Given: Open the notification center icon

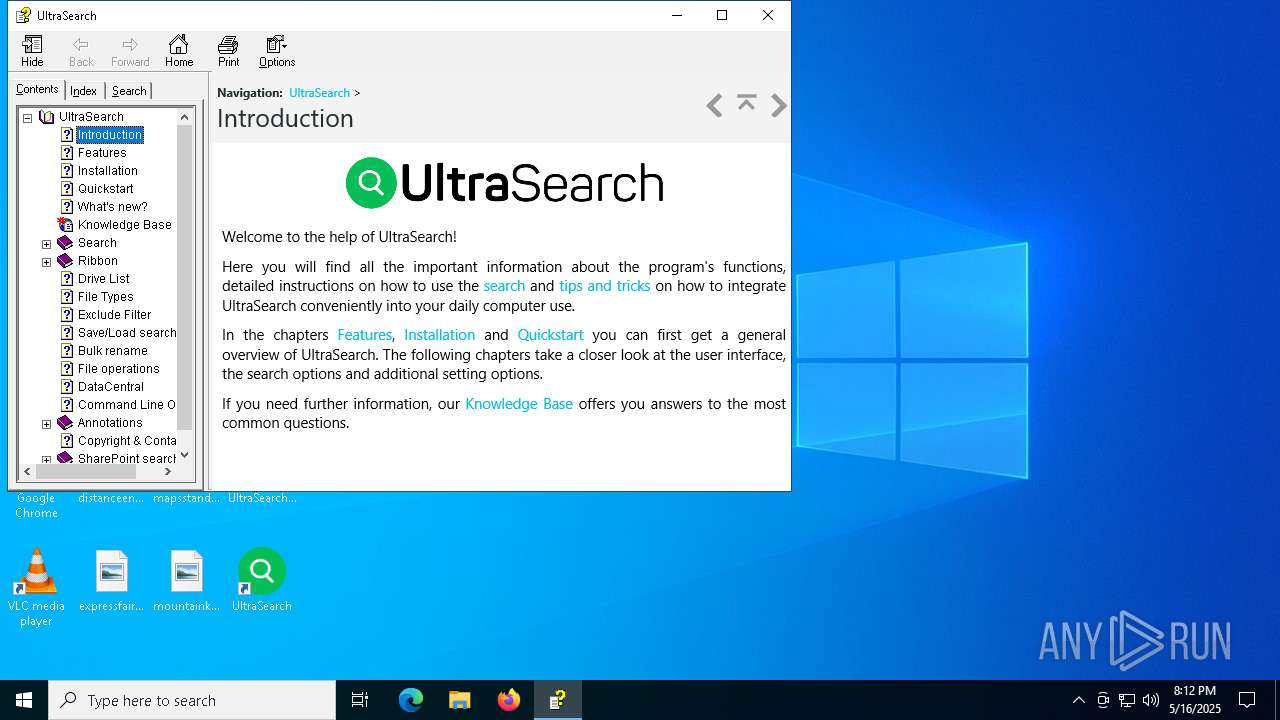Looking at the screenshot, I should coord(1247,700).
